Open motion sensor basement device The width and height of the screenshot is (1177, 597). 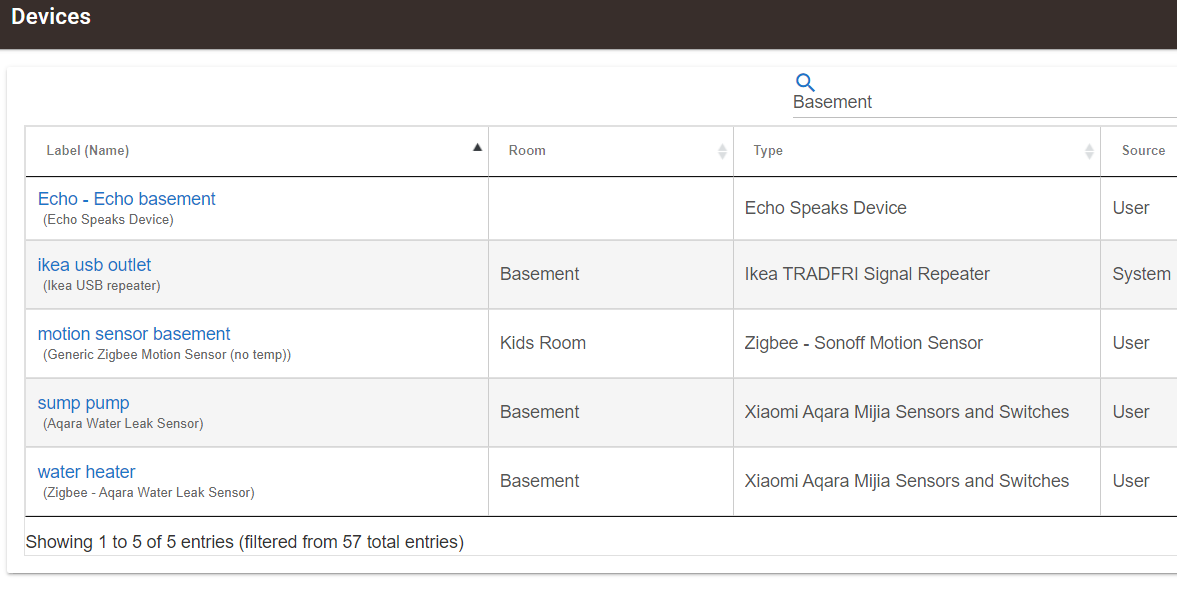134,334
